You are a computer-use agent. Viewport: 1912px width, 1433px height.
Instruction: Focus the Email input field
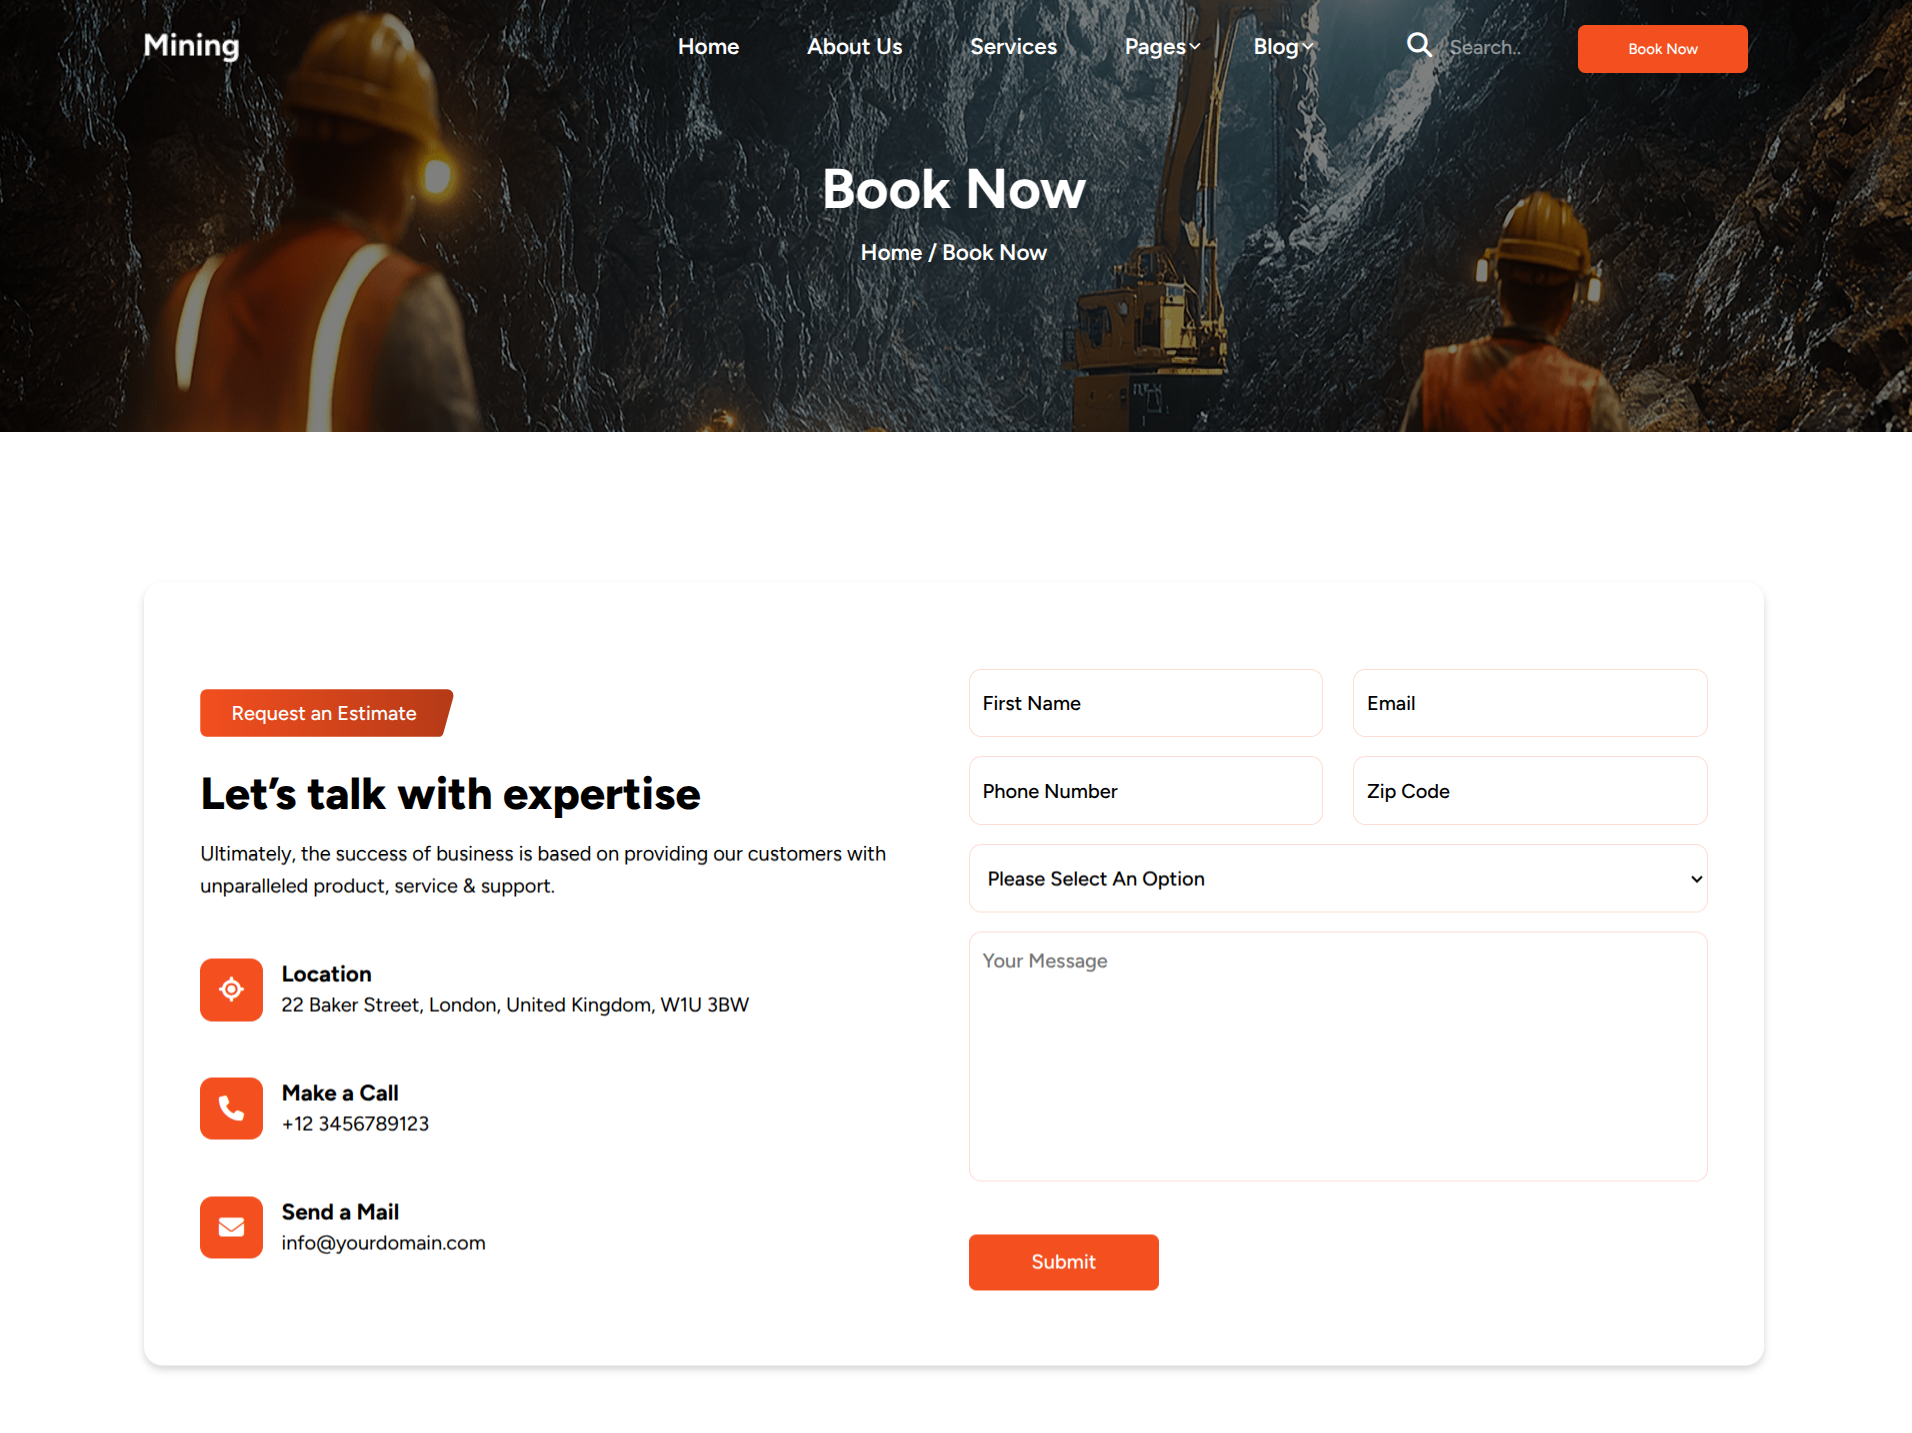(x=1529, y=703)
